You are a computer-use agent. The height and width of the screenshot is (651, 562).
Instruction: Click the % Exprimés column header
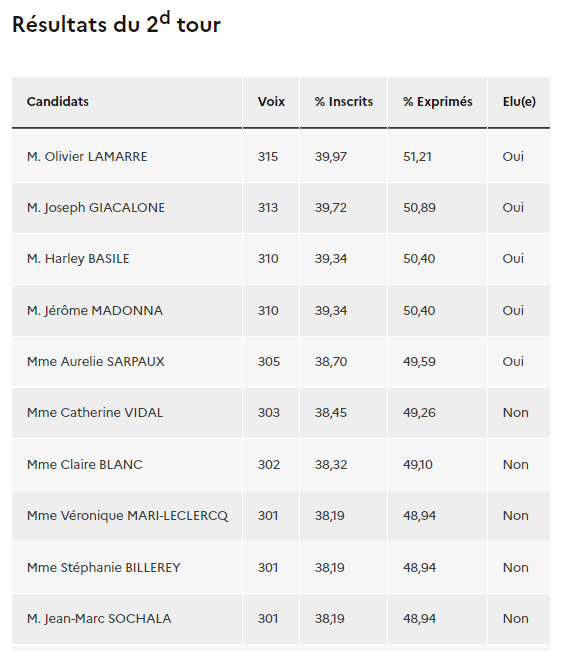tap(437, 102)
